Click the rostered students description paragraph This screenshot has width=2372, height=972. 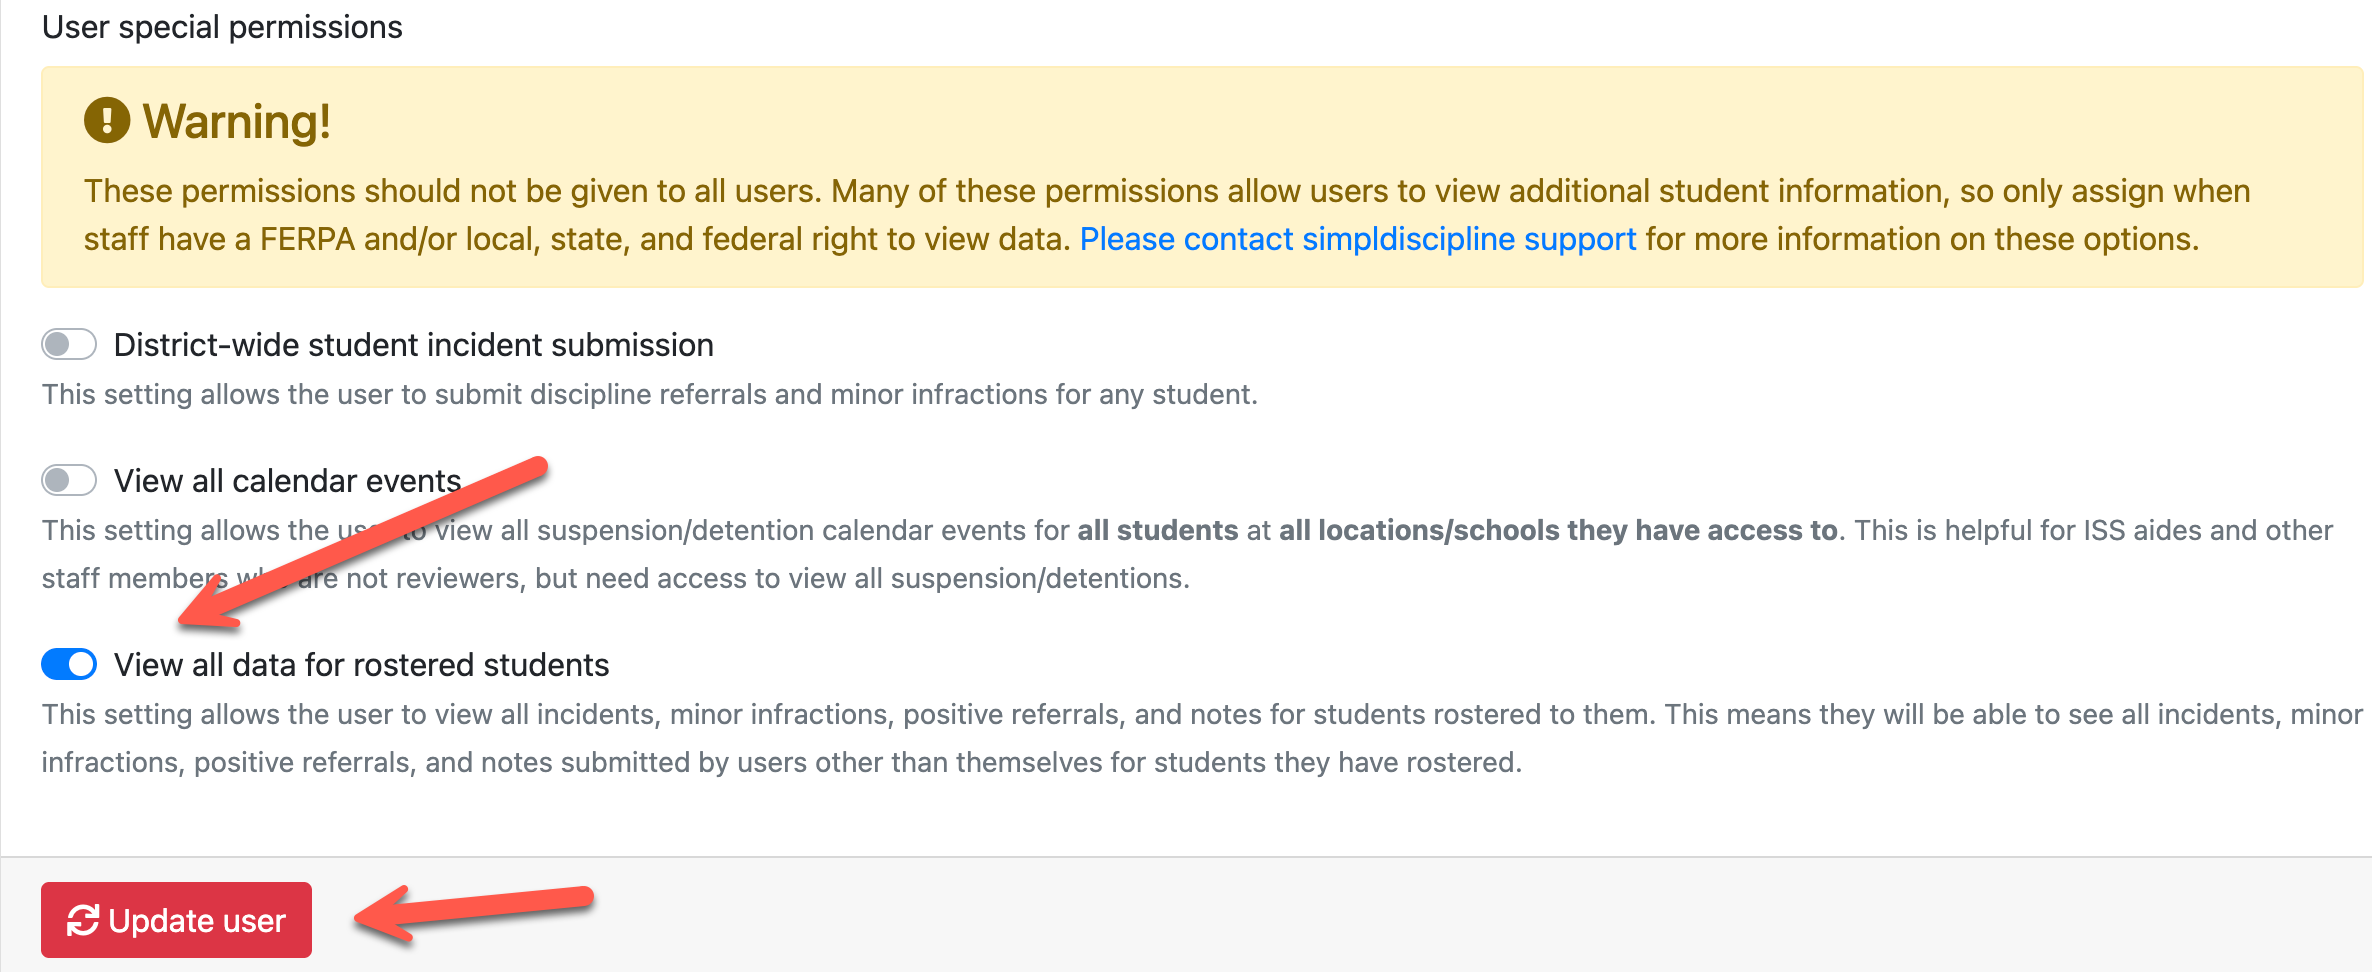pyautogui.click(x=780, y=762)
